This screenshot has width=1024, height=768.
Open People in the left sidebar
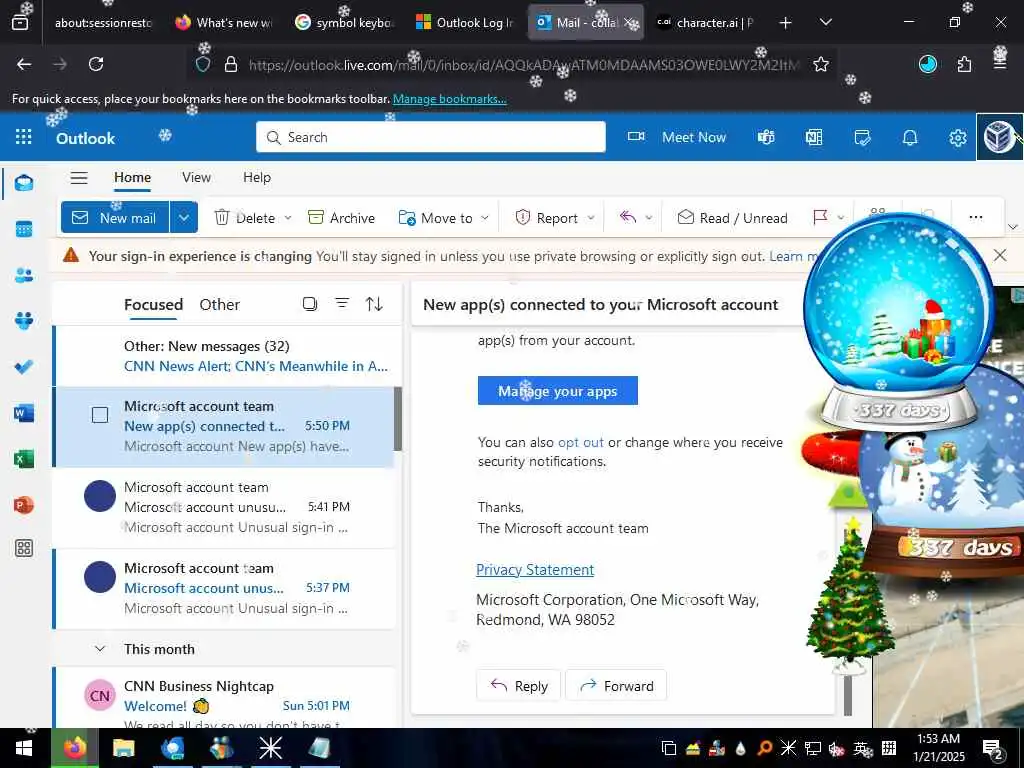point(24,275)
